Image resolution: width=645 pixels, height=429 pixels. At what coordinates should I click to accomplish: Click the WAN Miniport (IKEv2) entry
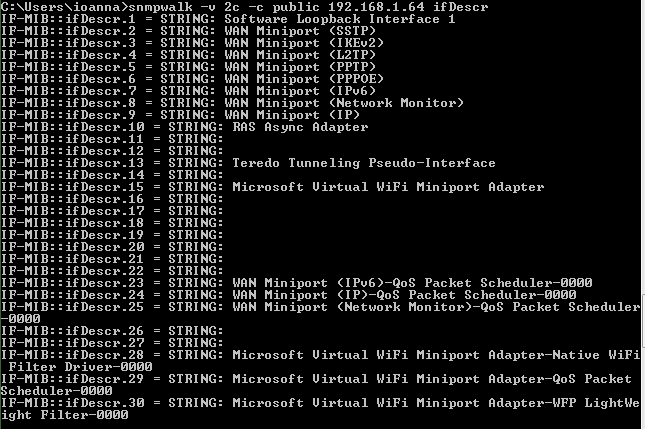coord(304,43)
